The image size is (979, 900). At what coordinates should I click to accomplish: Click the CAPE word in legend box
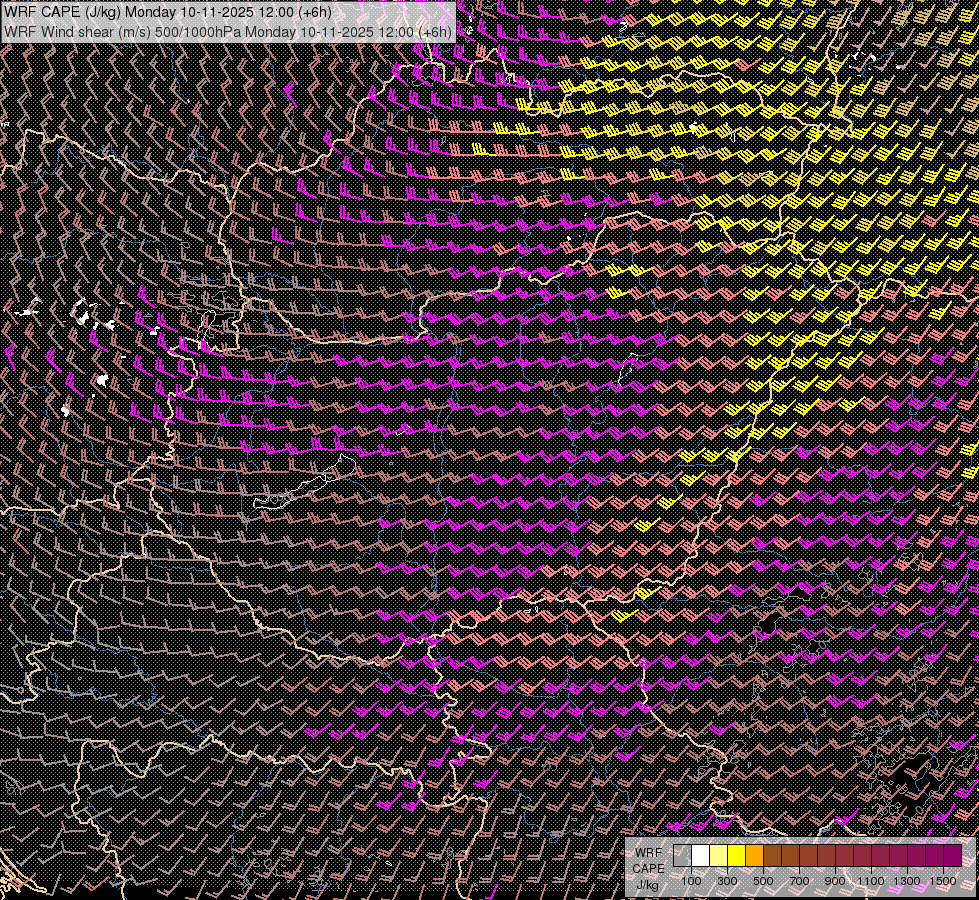[x=648, y=868]
